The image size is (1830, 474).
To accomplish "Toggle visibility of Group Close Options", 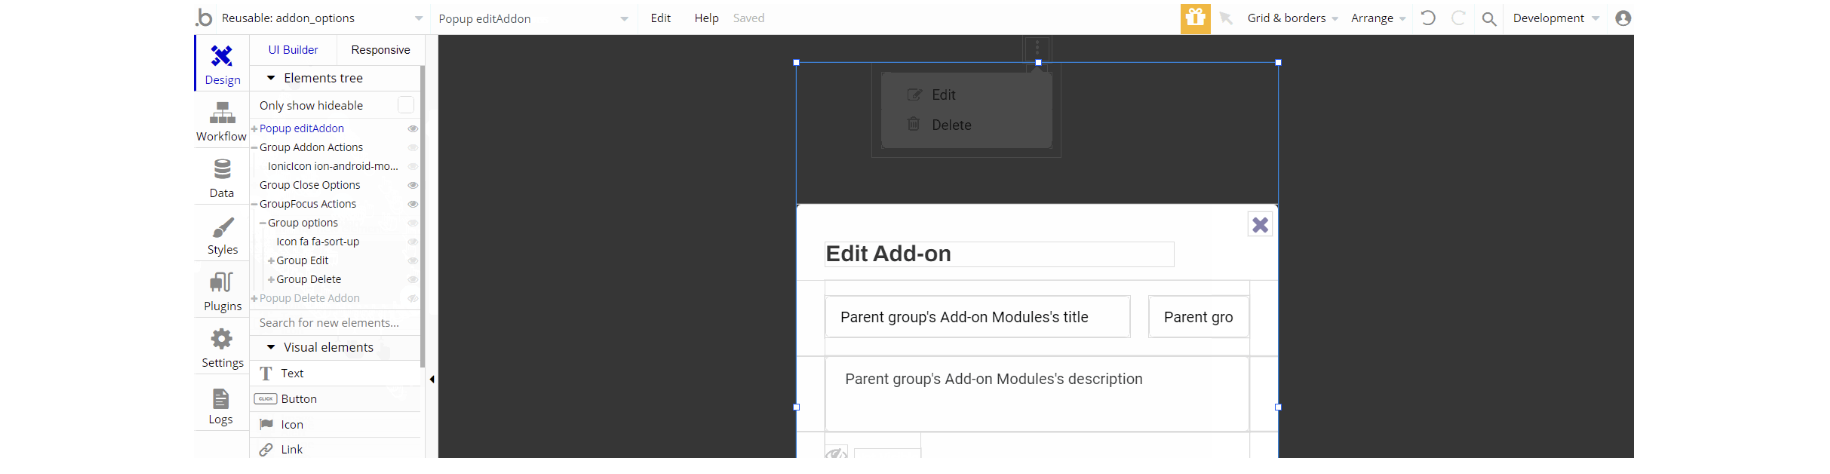I will point(412,185).
